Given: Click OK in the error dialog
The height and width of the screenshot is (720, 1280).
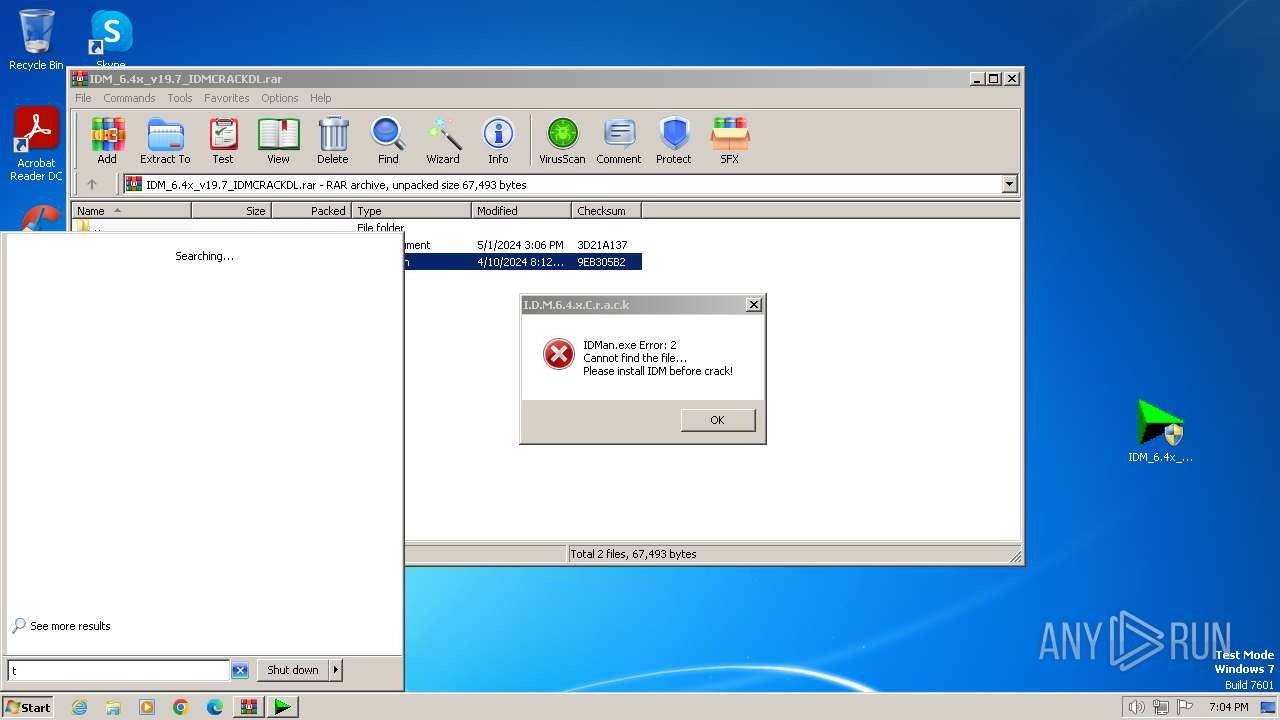Looking at the screenshot, I should coord(717,420).
